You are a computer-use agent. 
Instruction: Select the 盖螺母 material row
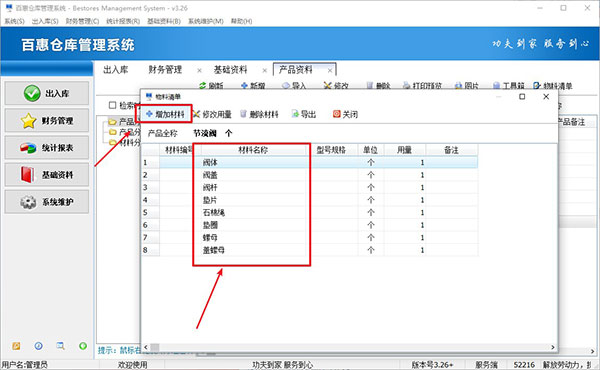tap(310, 250)
